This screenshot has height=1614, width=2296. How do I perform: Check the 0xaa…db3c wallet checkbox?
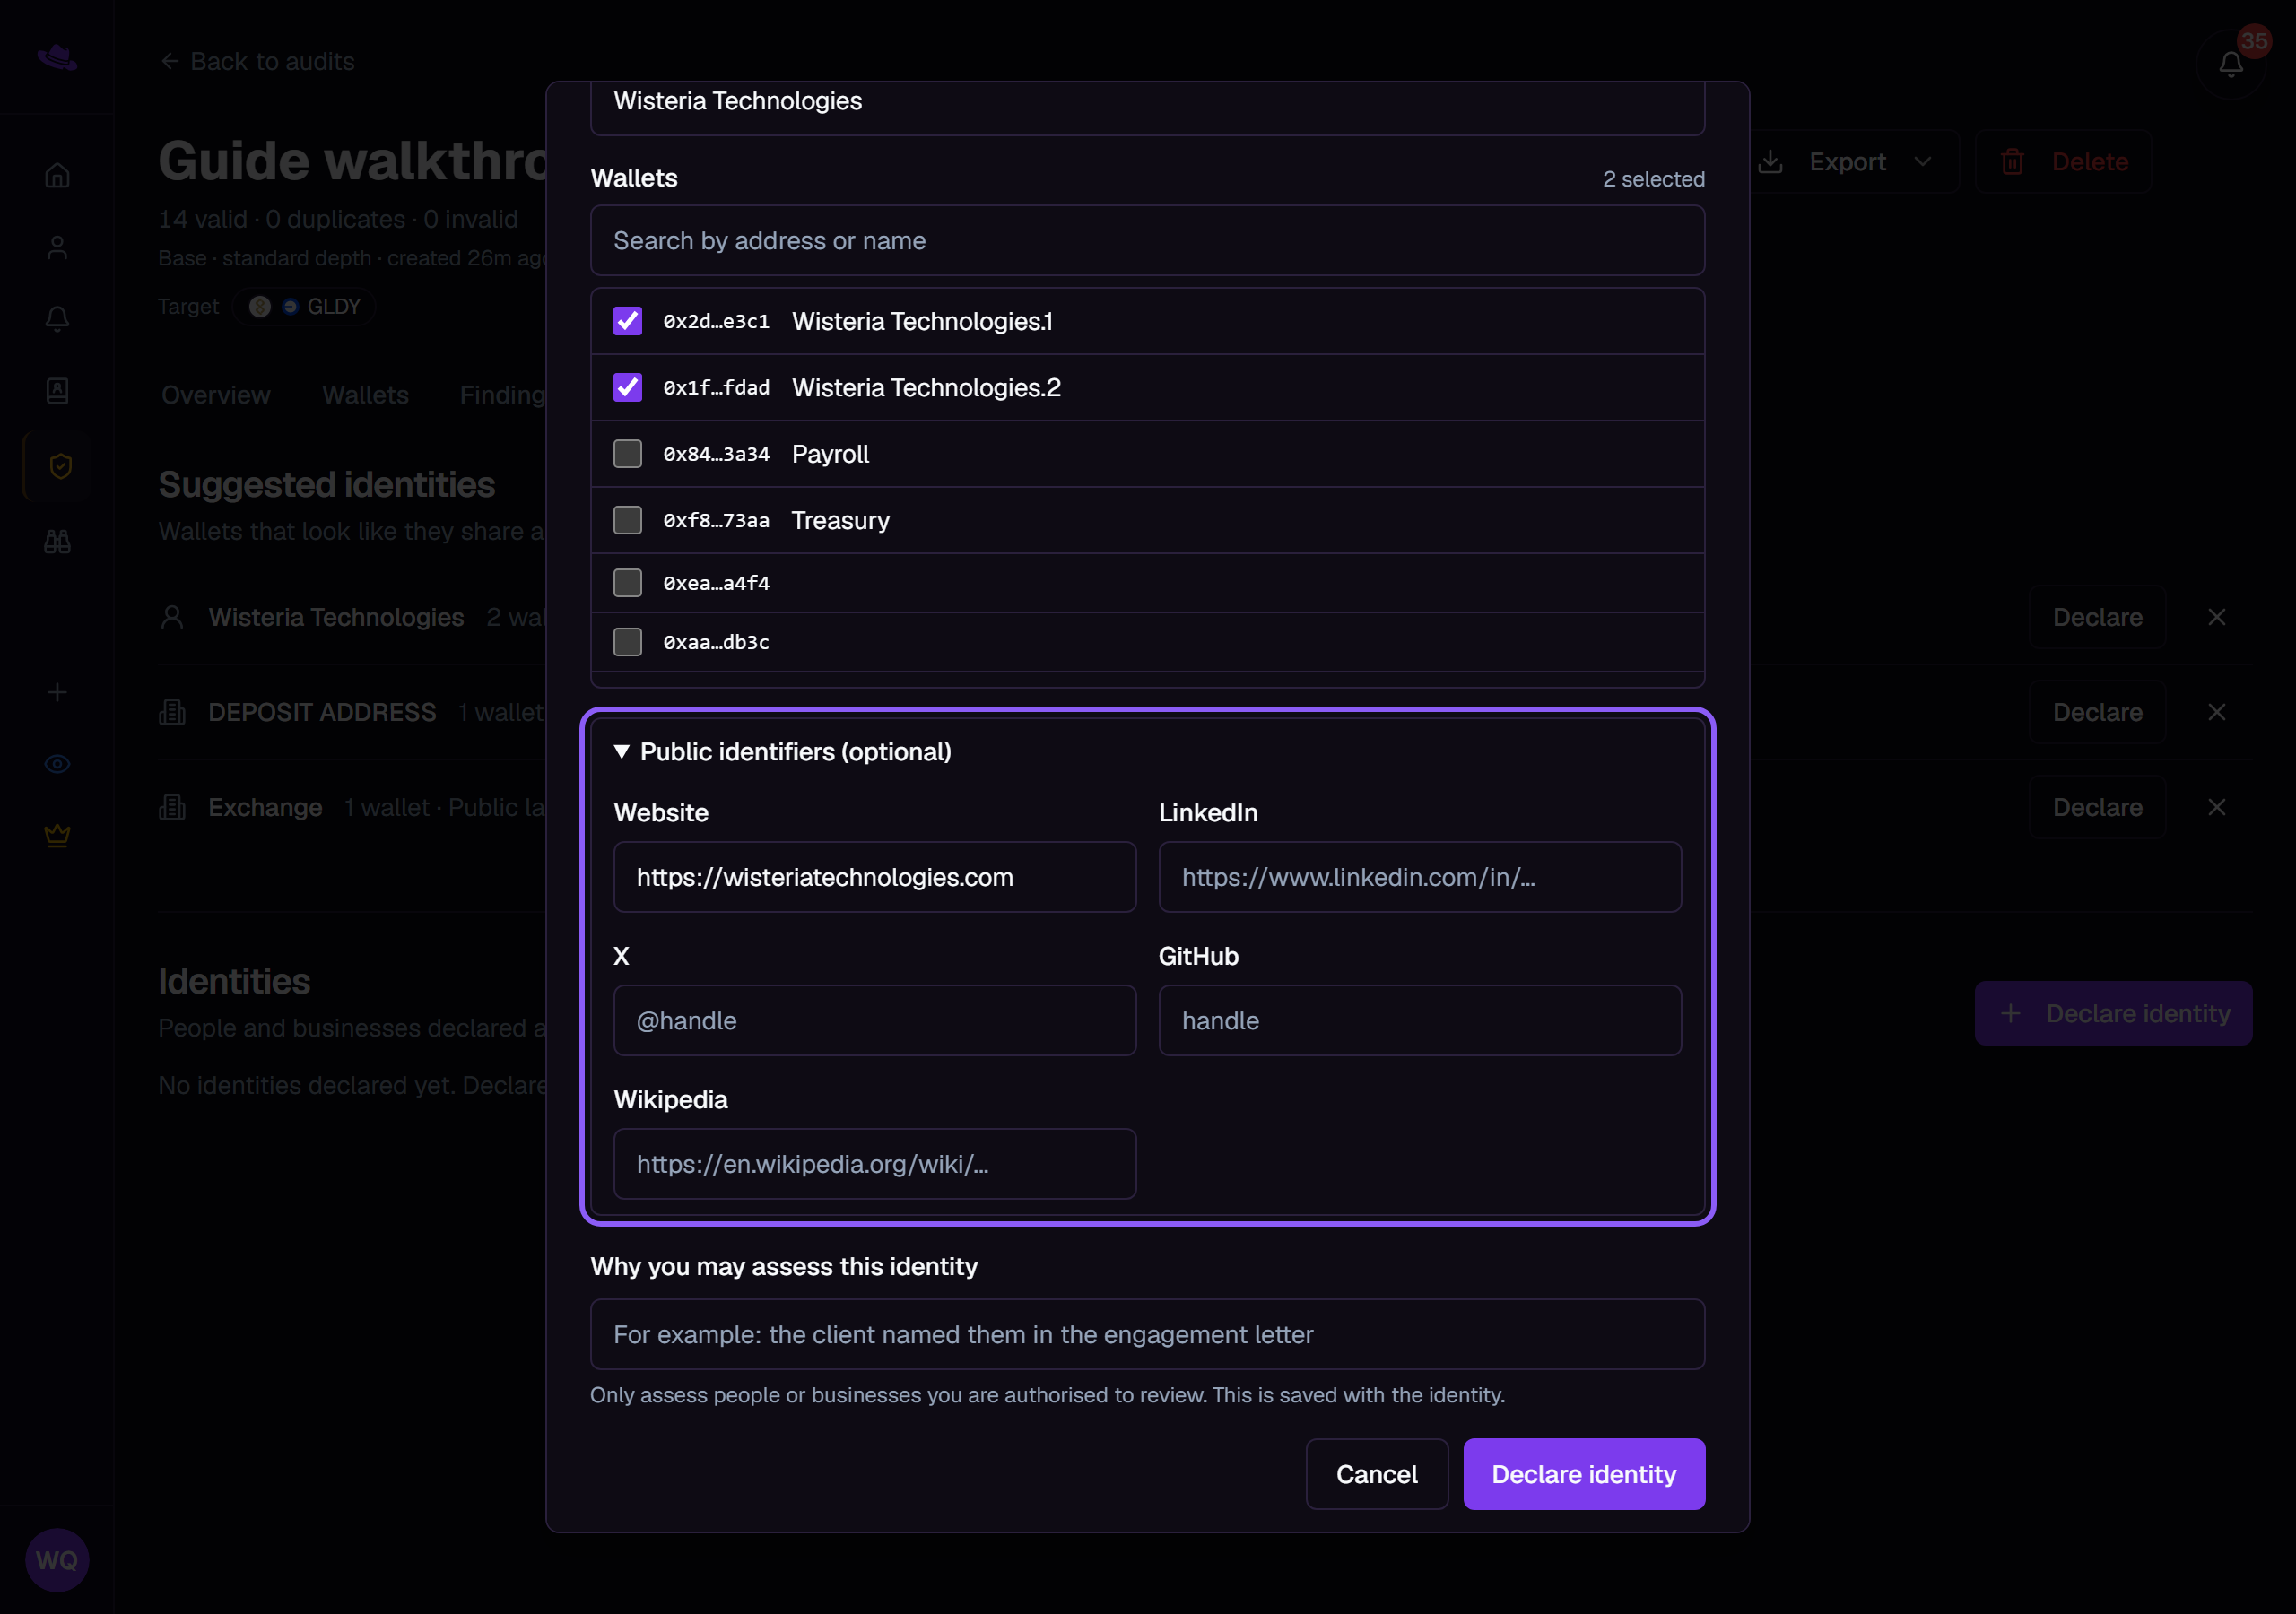pos(627,642)
